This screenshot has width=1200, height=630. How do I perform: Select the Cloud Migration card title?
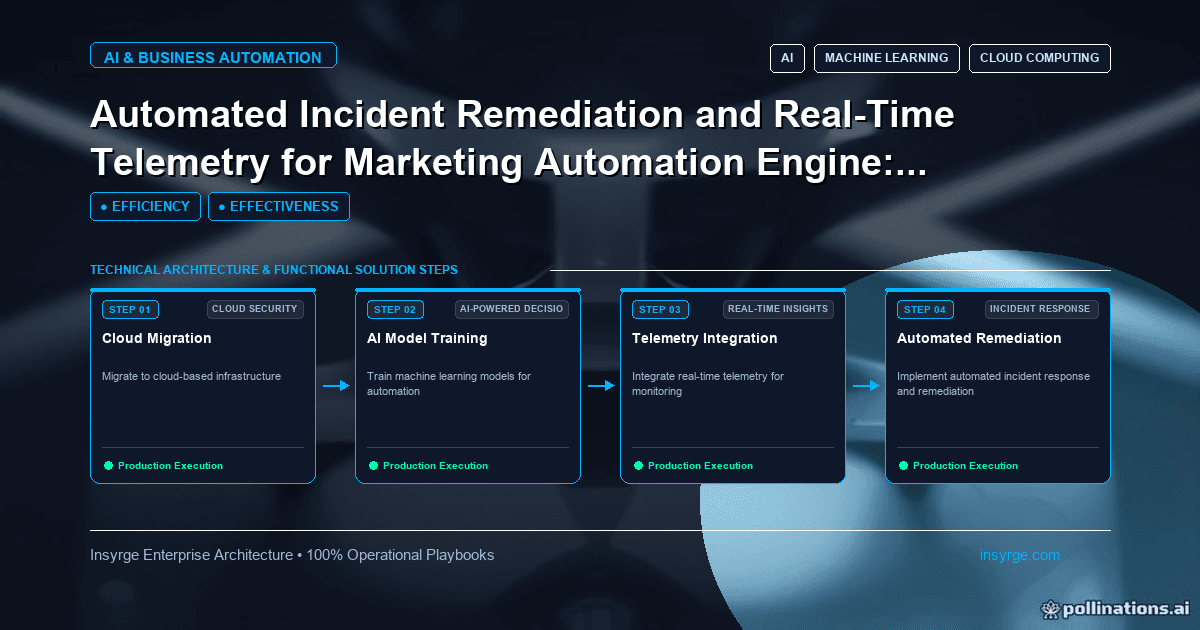pos(157,338)
